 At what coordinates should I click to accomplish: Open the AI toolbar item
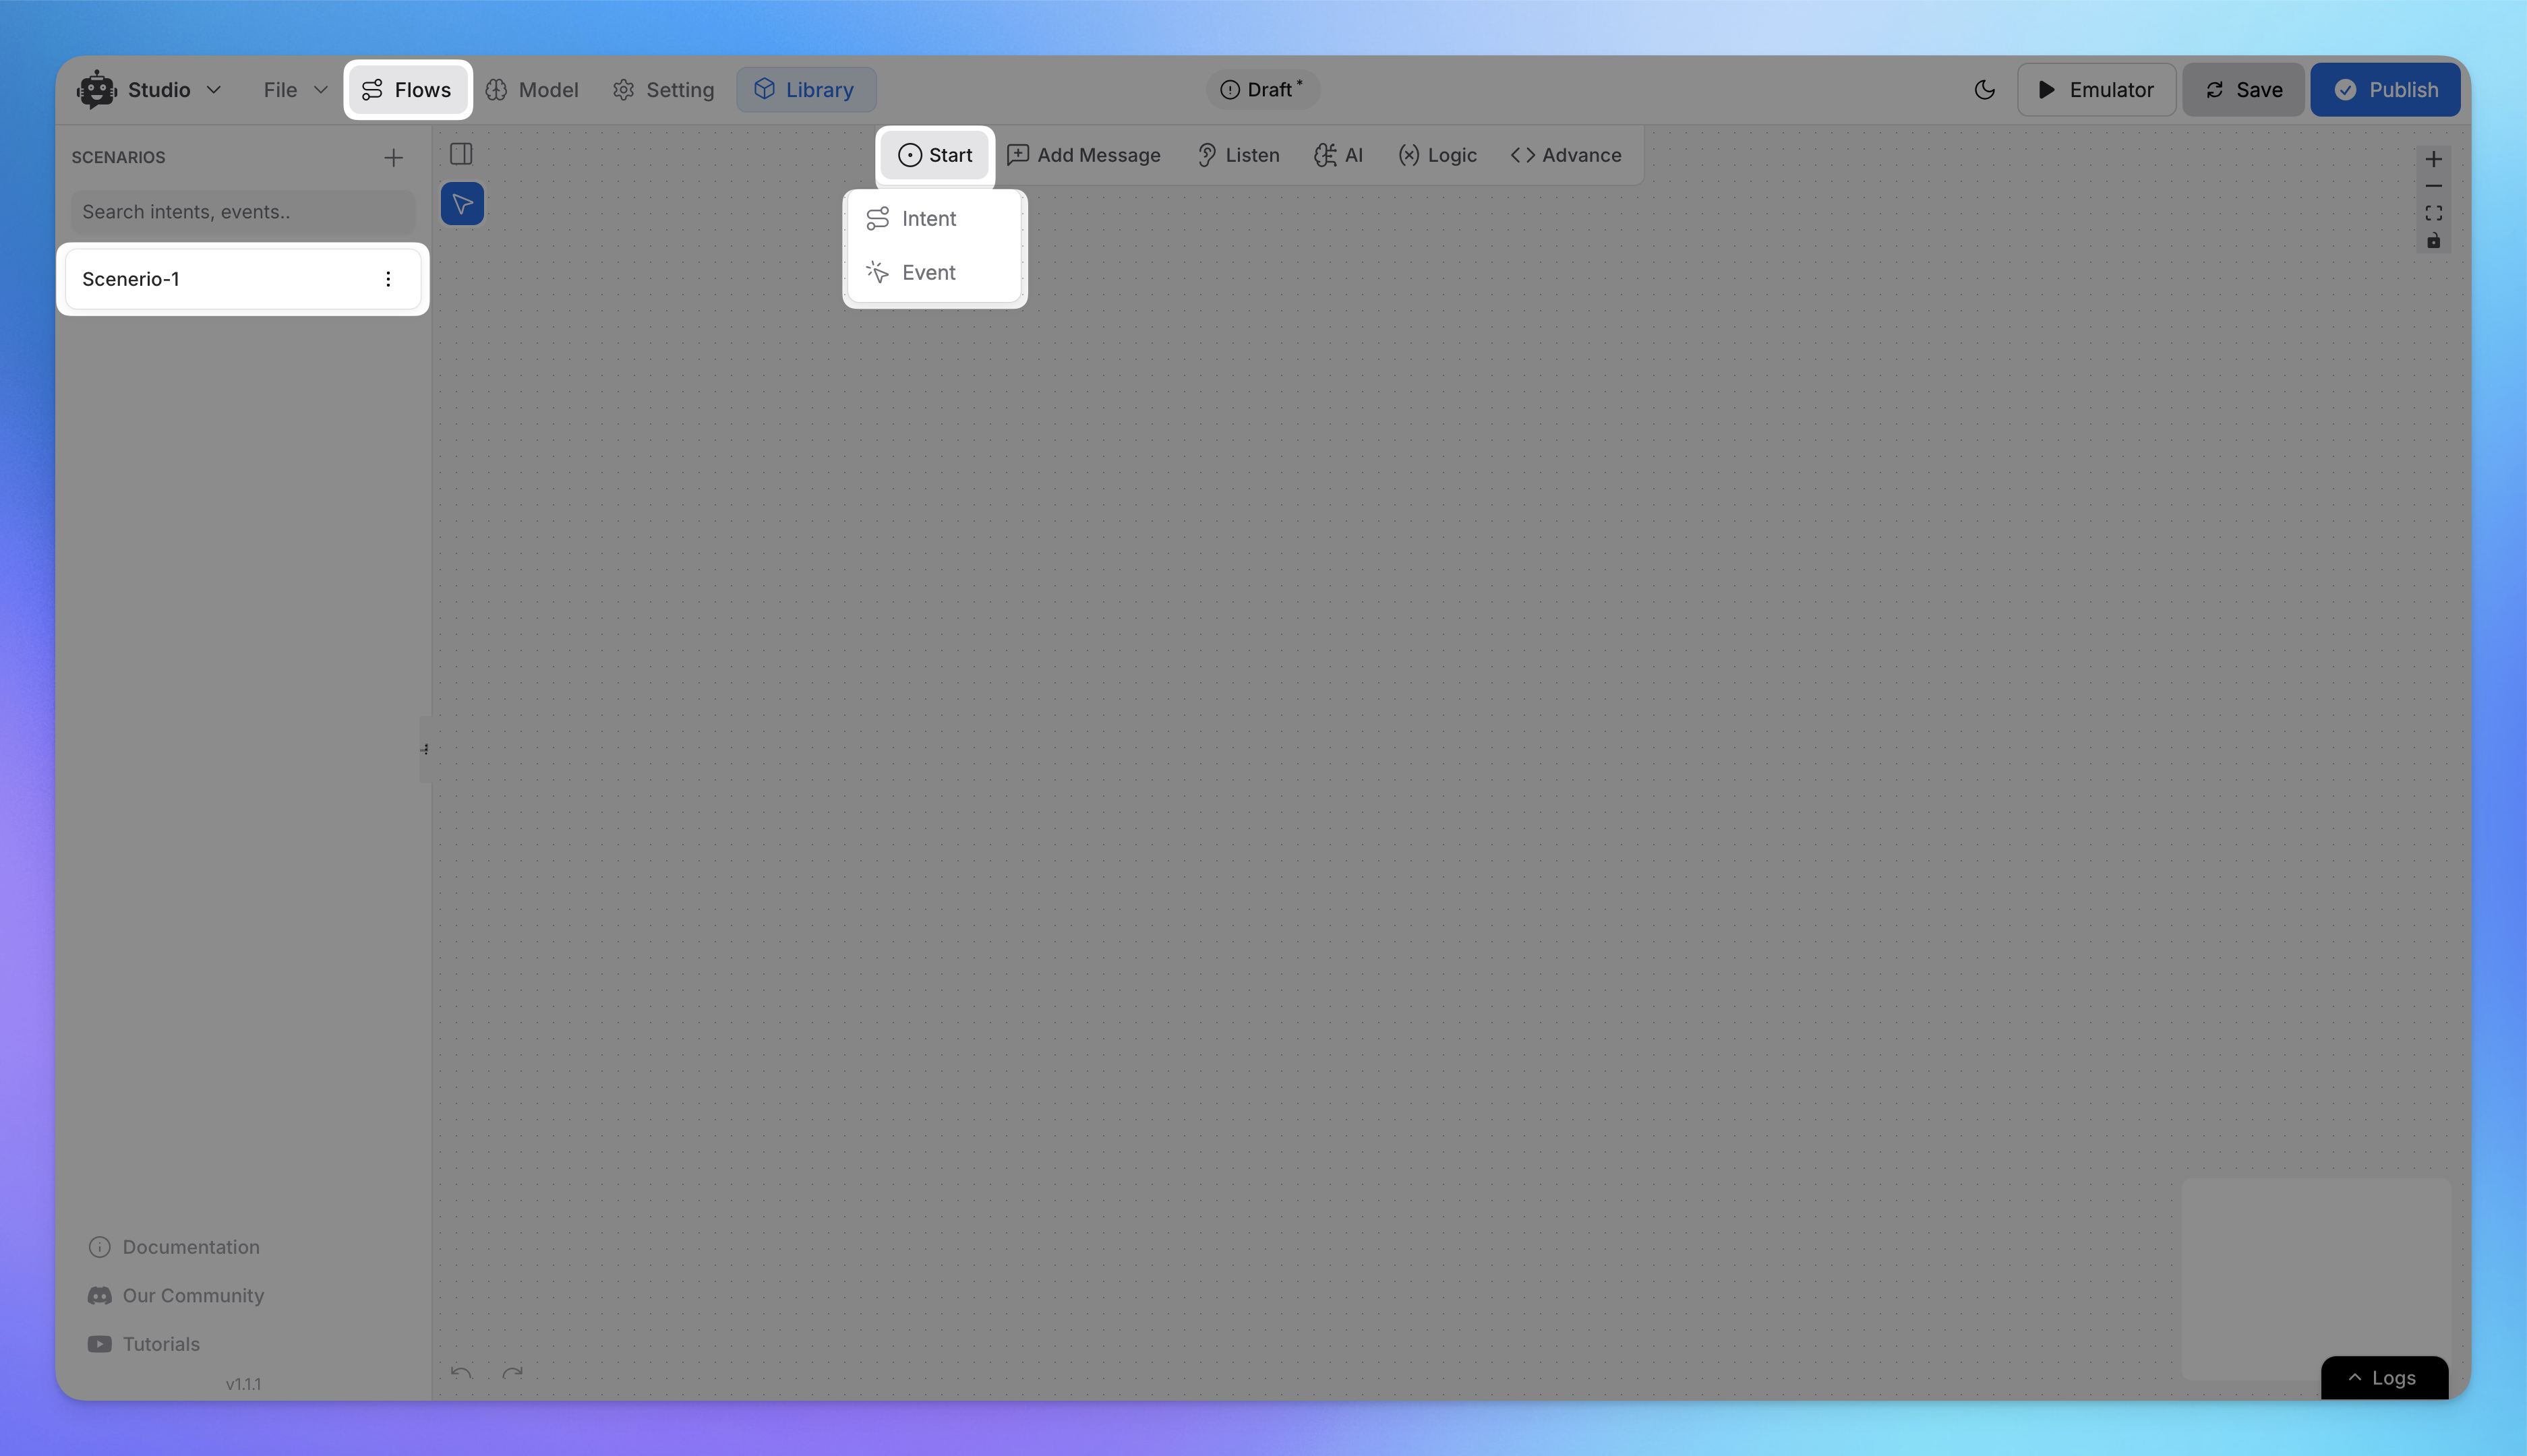pos(1338,155)
